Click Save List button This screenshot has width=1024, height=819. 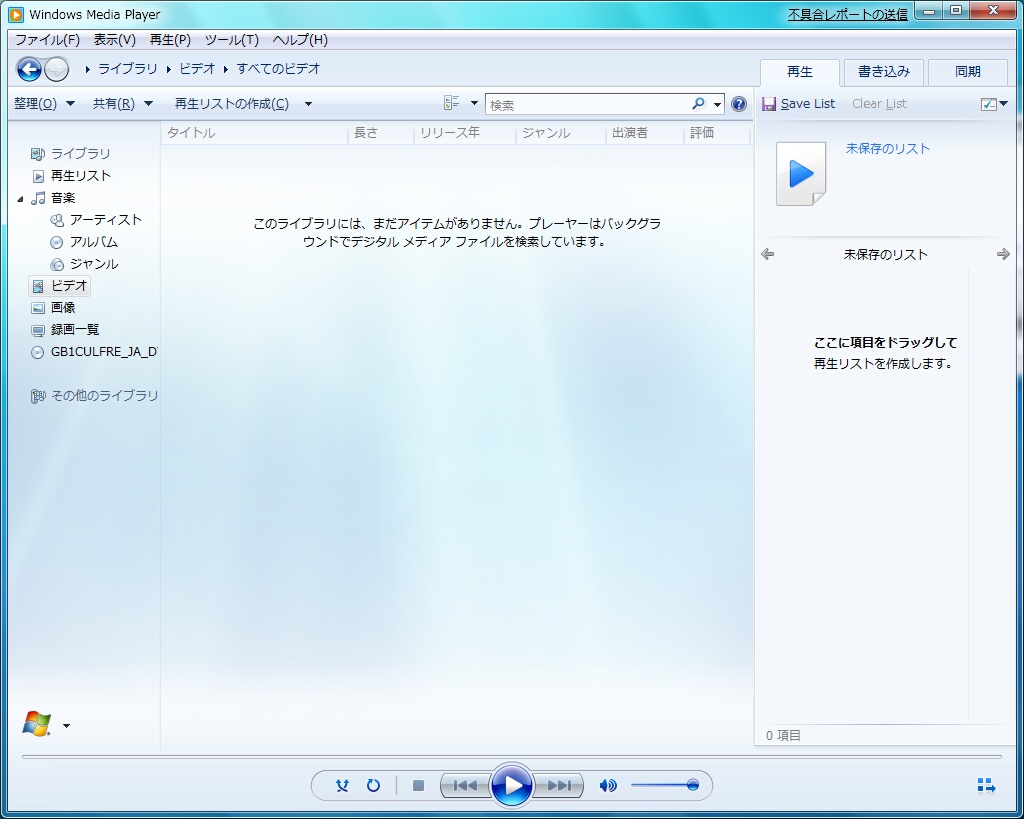[799, 104]
